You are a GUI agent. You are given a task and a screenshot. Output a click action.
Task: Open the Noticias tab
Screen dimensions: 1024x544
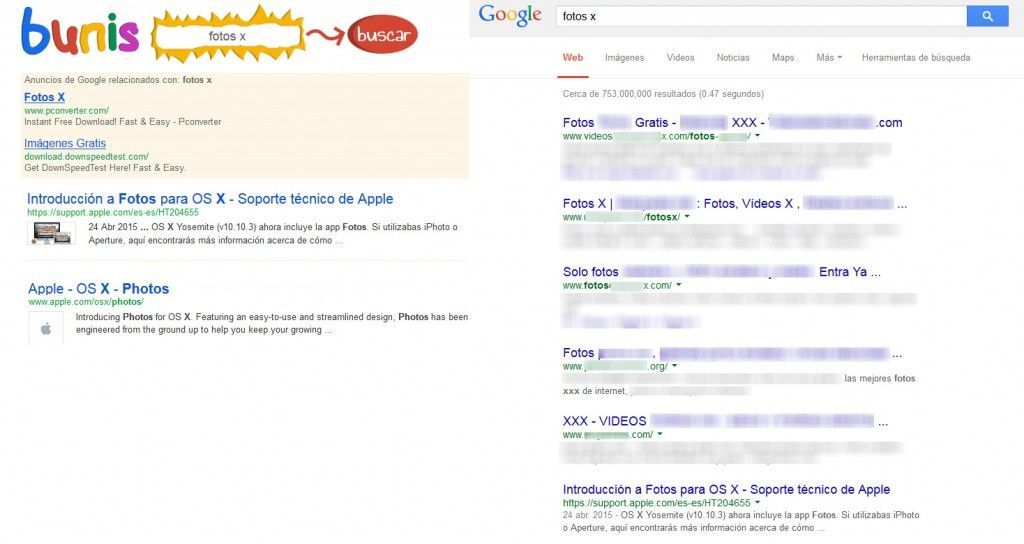733,57
